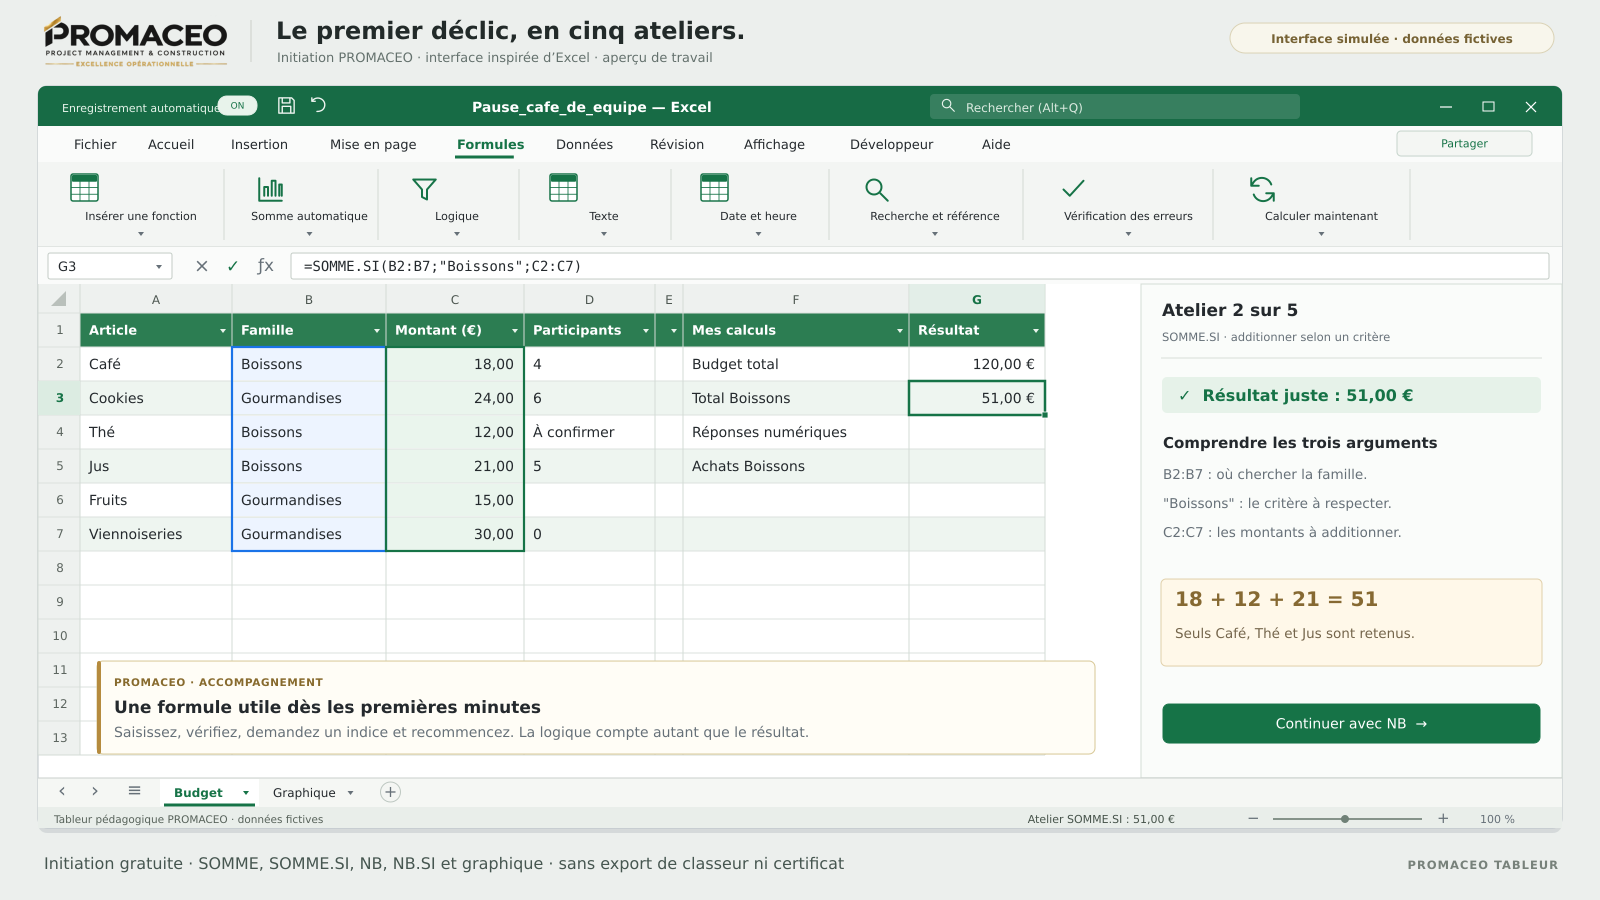Zoom out with the minus button
1600x900 pixels.
(x=1253, y=818)
